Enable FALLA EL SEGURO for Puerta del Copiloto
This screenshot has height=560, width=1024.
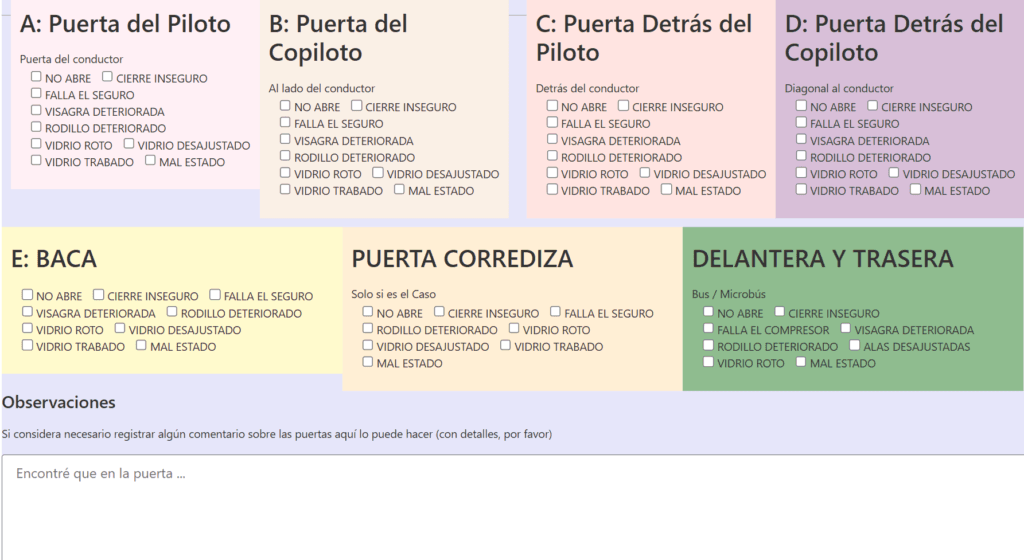285,123
